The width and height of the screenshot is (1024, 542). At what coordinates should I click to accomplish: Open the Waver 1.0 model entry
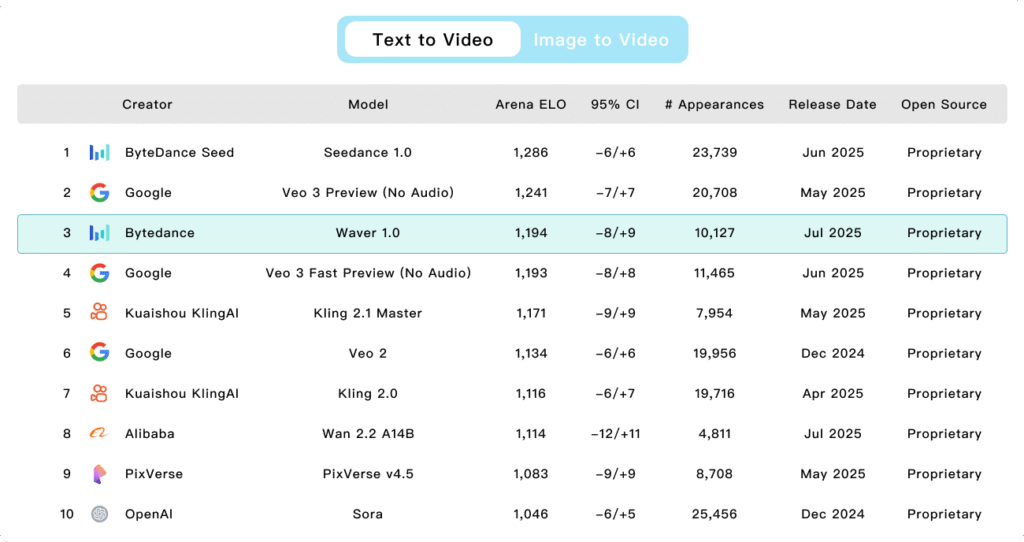[368, 233]
